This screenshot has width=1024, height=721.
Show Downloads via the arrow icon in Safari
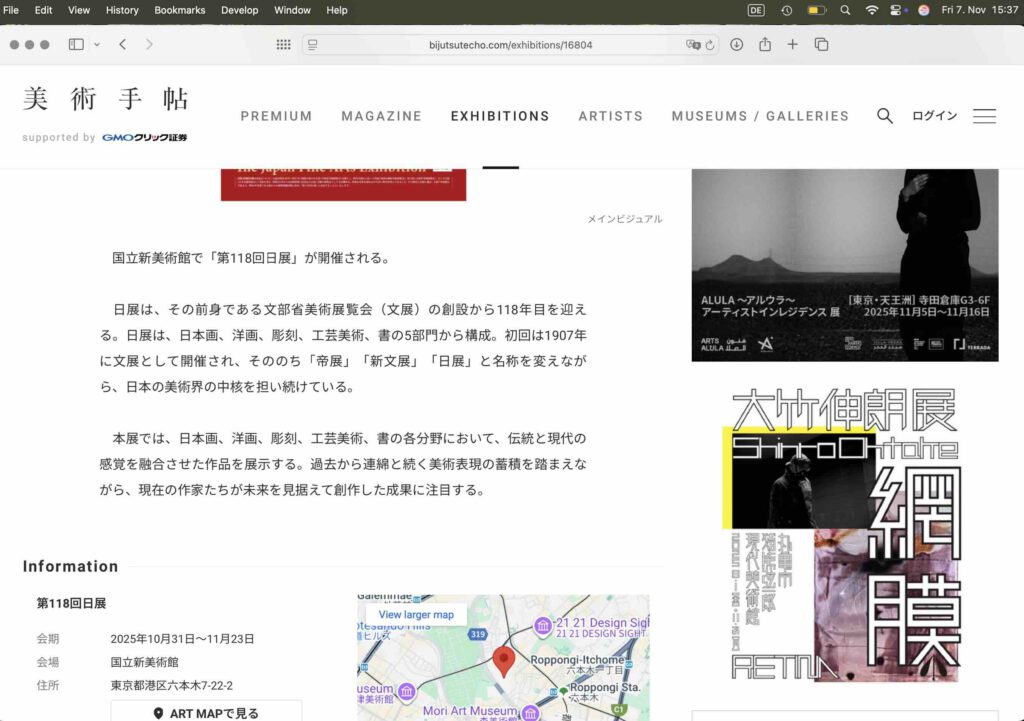pos(738,44)
